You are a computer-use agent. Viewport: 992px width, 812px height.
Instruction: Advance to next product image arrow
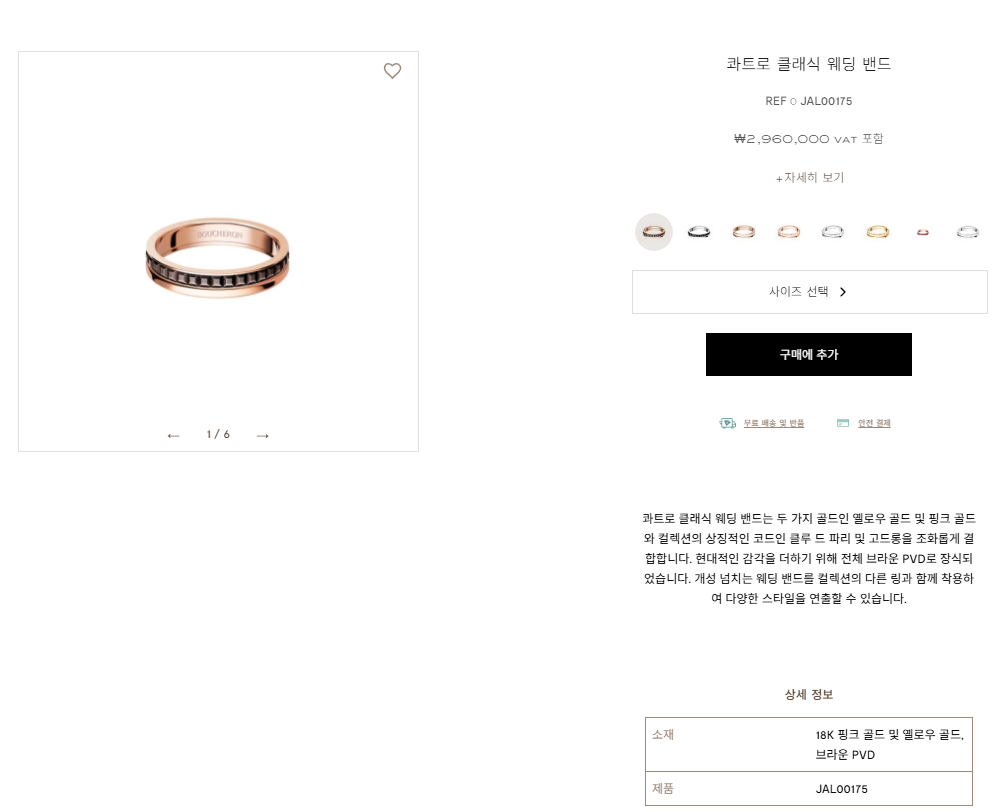(263, 435)
